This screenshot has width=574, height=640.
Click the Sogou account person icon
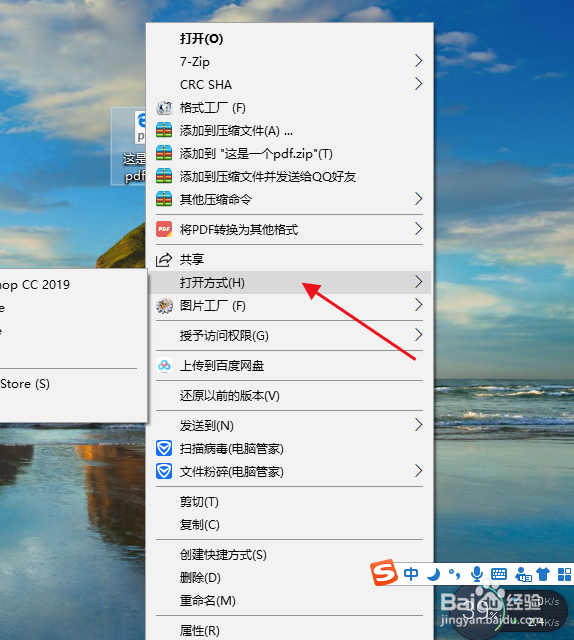[x=523, y=574]
